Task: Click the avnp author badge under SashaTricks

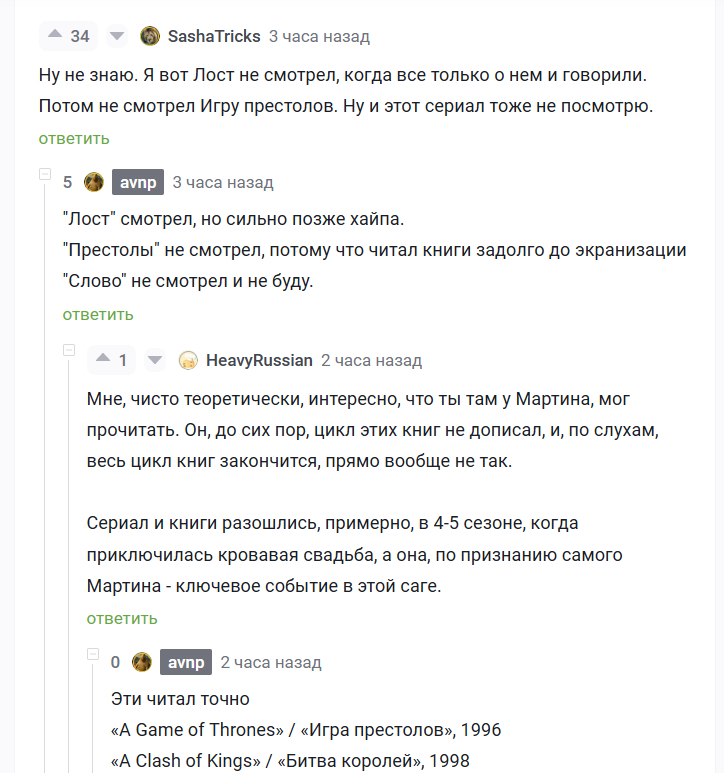Action: (x=138, y=182)
